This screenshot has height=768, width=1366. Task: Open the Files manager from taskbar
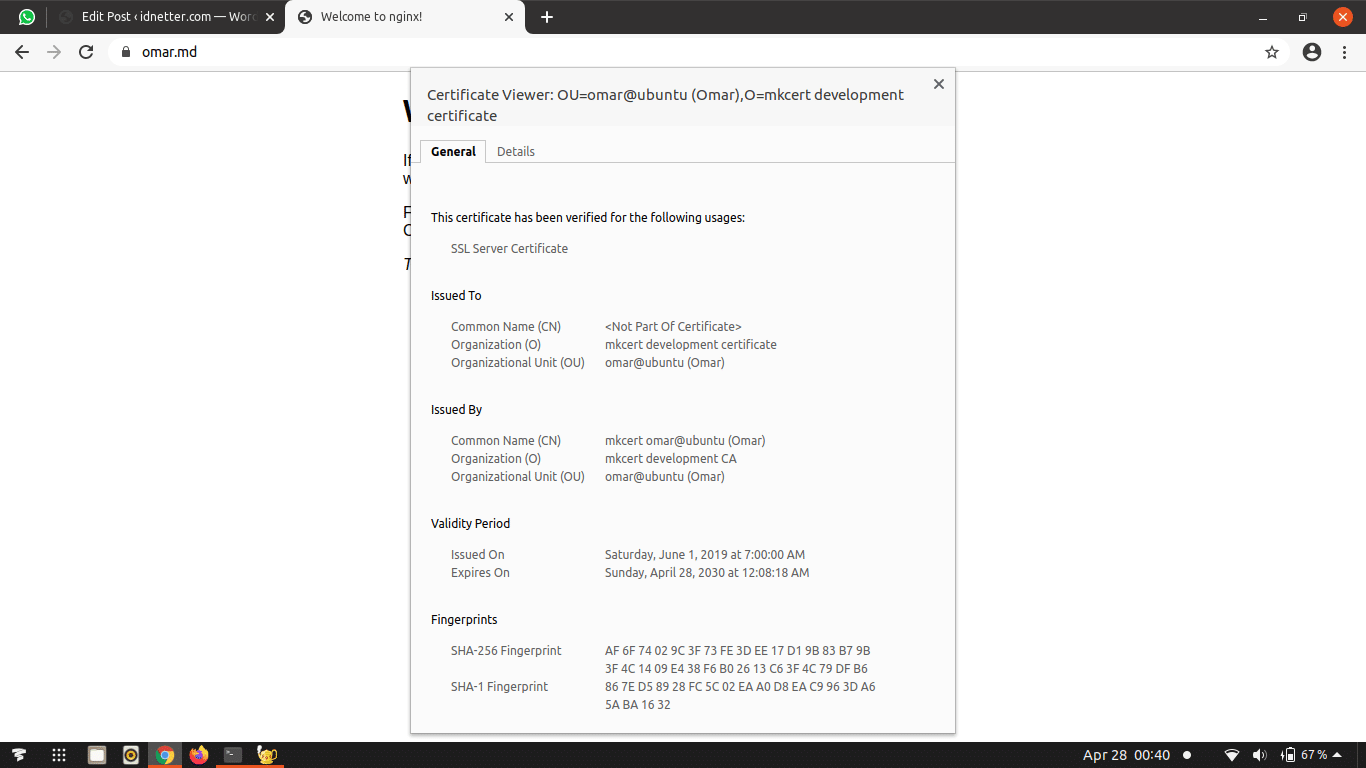pos(97,755)
